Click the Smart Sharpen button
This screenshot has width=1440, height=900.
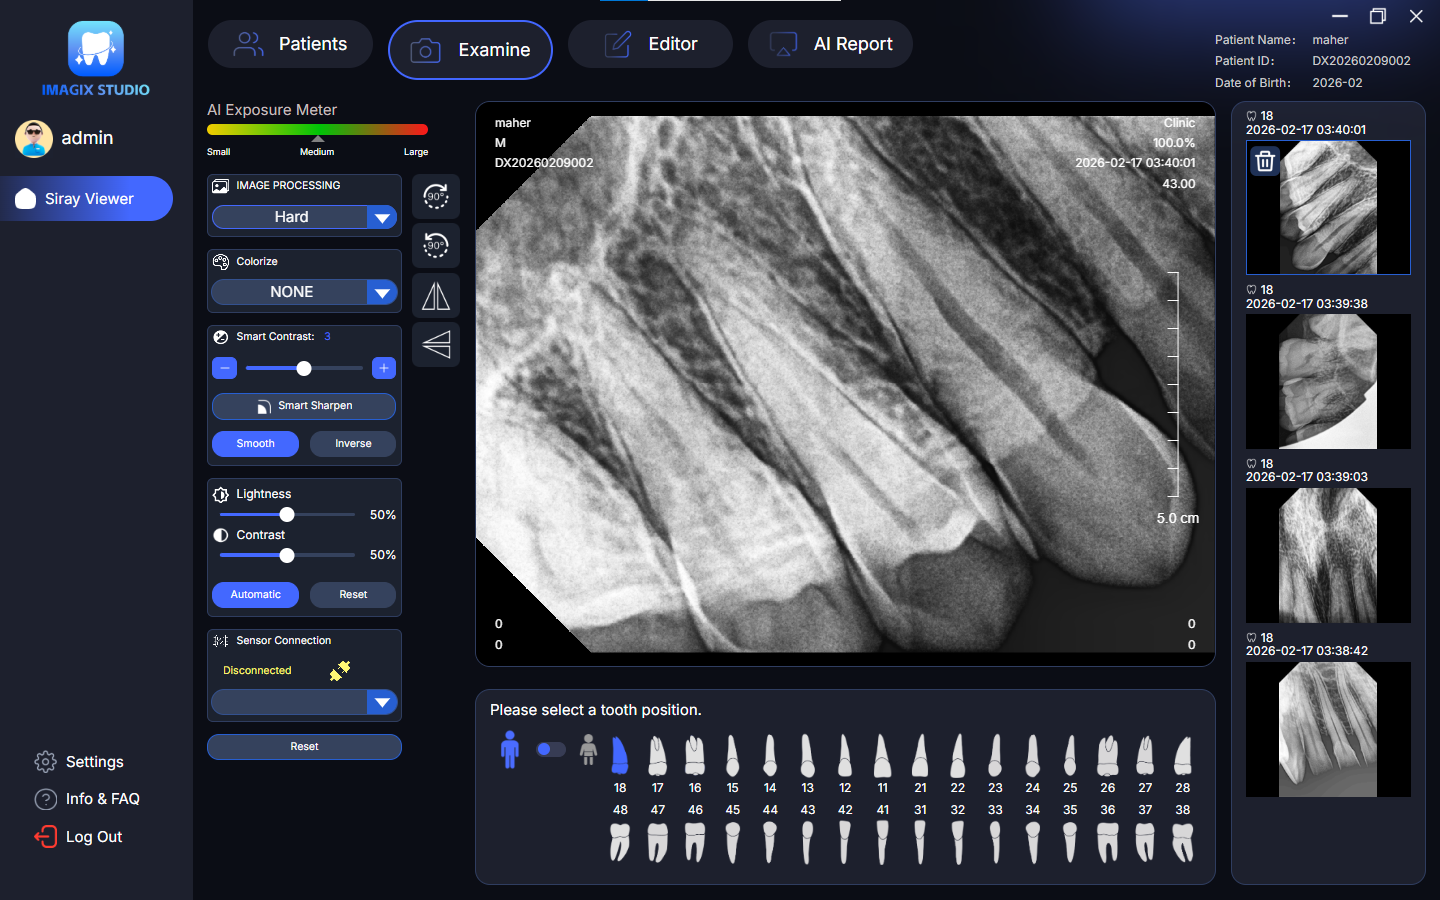[304, 406]
